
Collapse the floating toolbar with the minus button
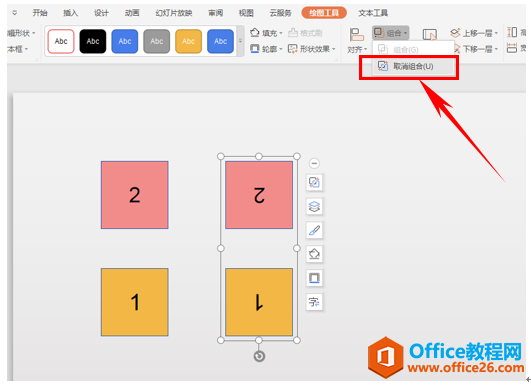[314, 164]
